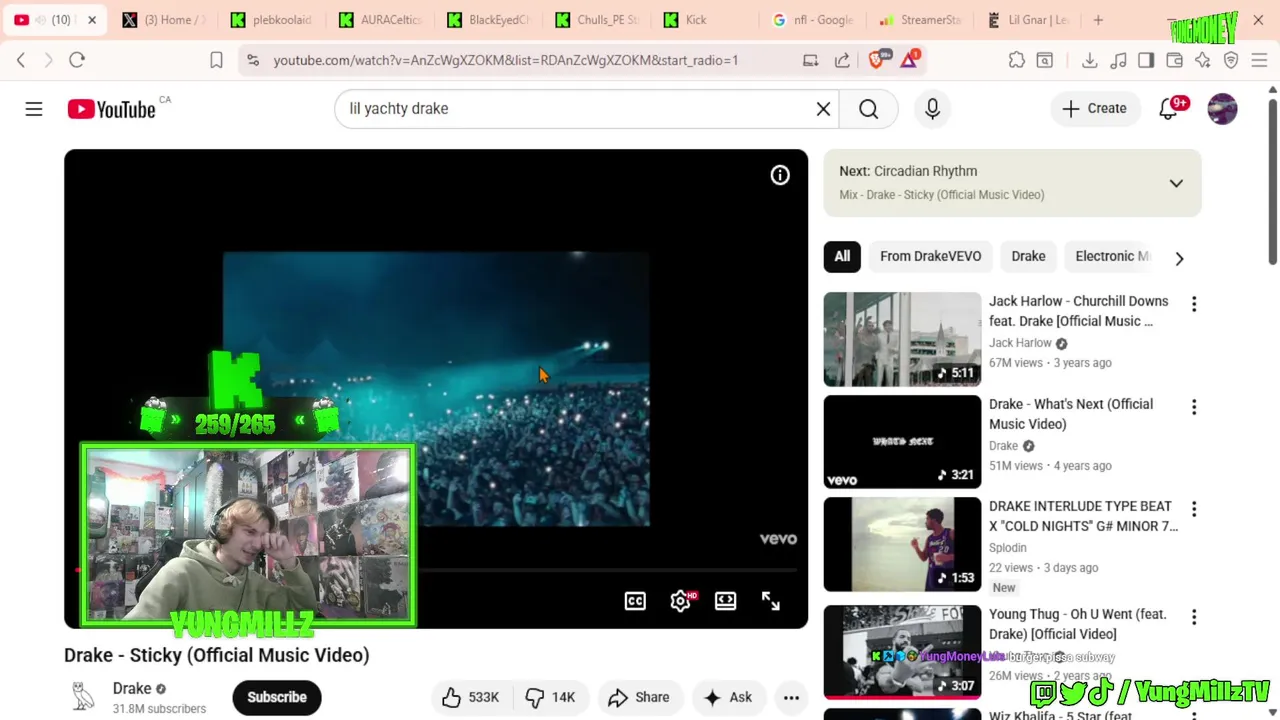Viewport: 1280px width, 720px height.
Task: Open Brave downloads icon
Action: 1090,60
